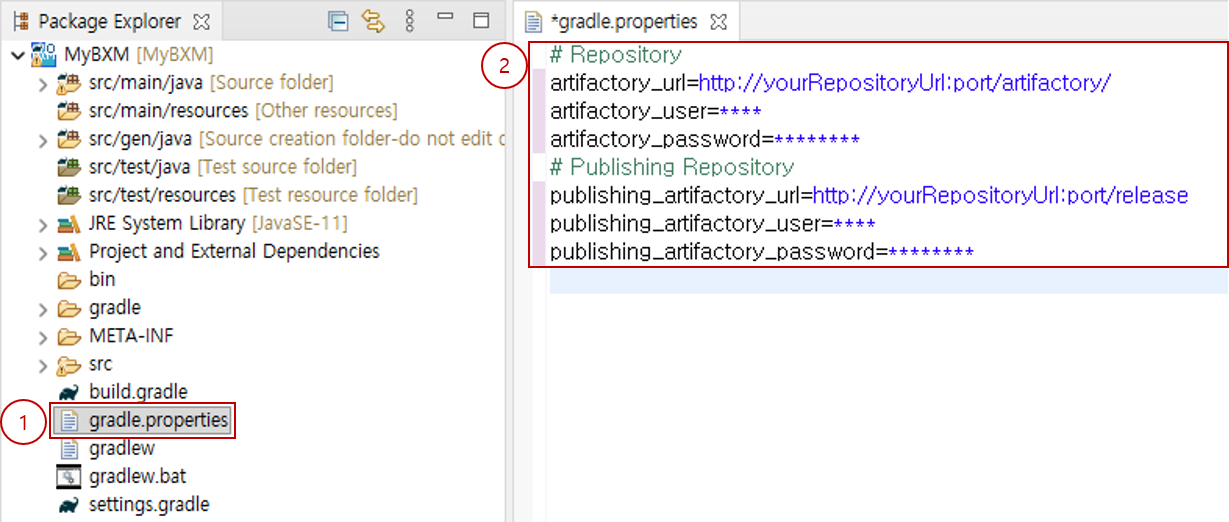Screen dimensions: 1229x522
Task: Click JRE System Library books icon
Action: tap(69, 223)
